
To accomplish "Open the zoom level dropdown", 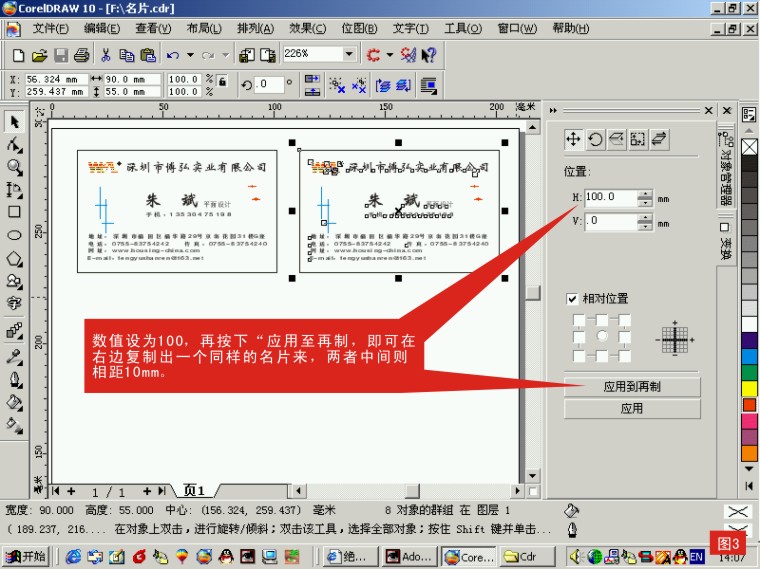I will 349,54.
